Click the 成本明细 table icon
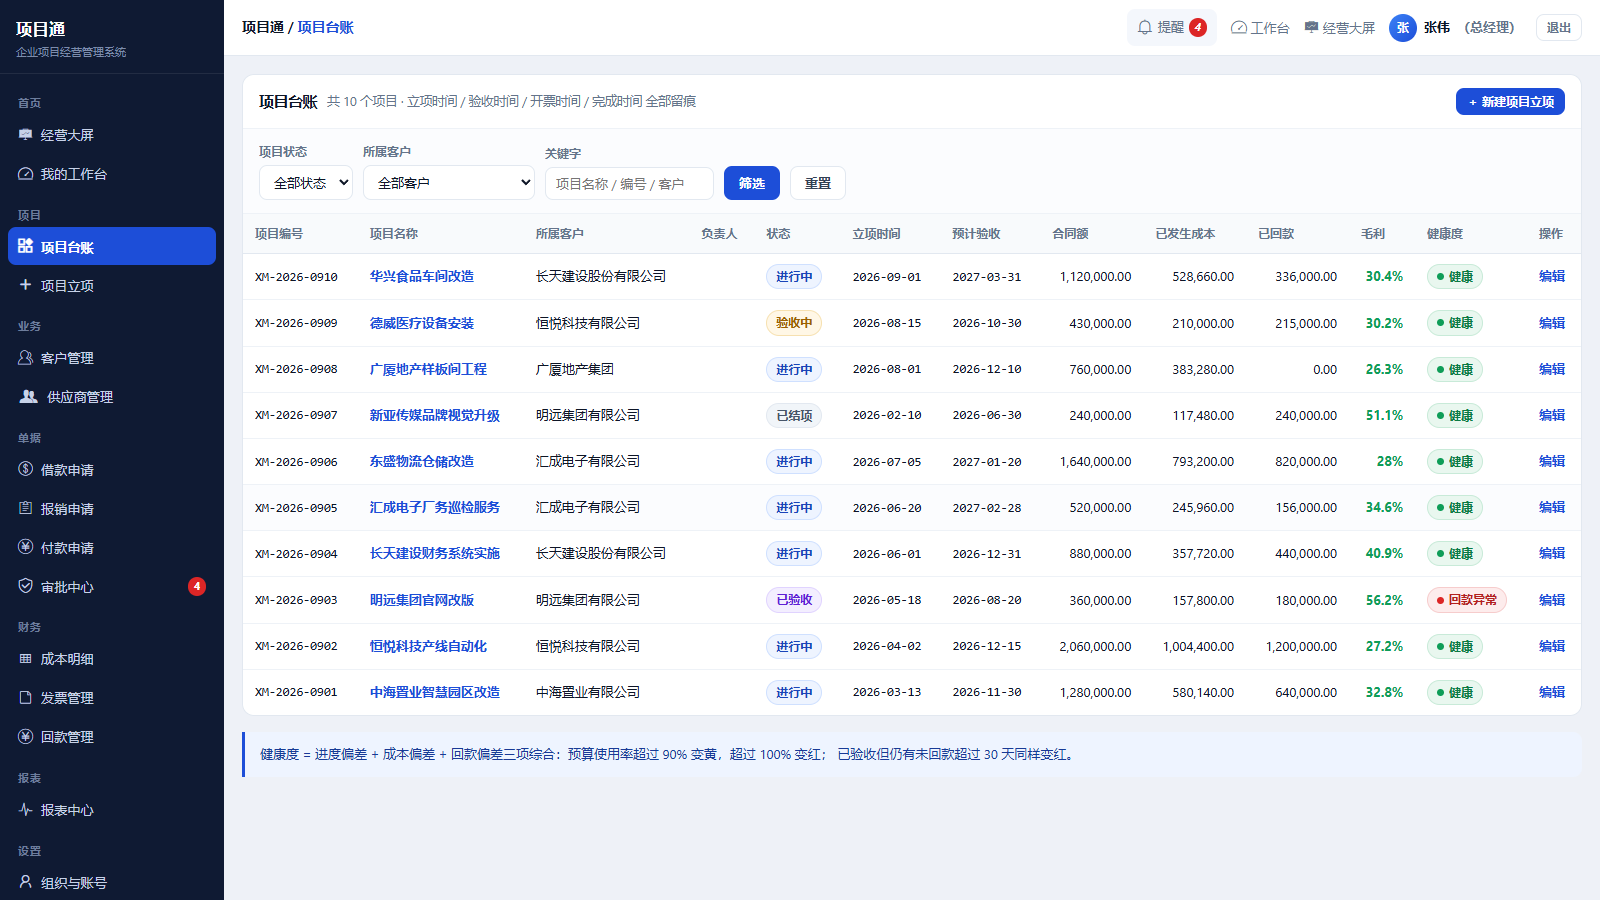1600x900 pixels. pyautogui.click(x=25, y=659)
